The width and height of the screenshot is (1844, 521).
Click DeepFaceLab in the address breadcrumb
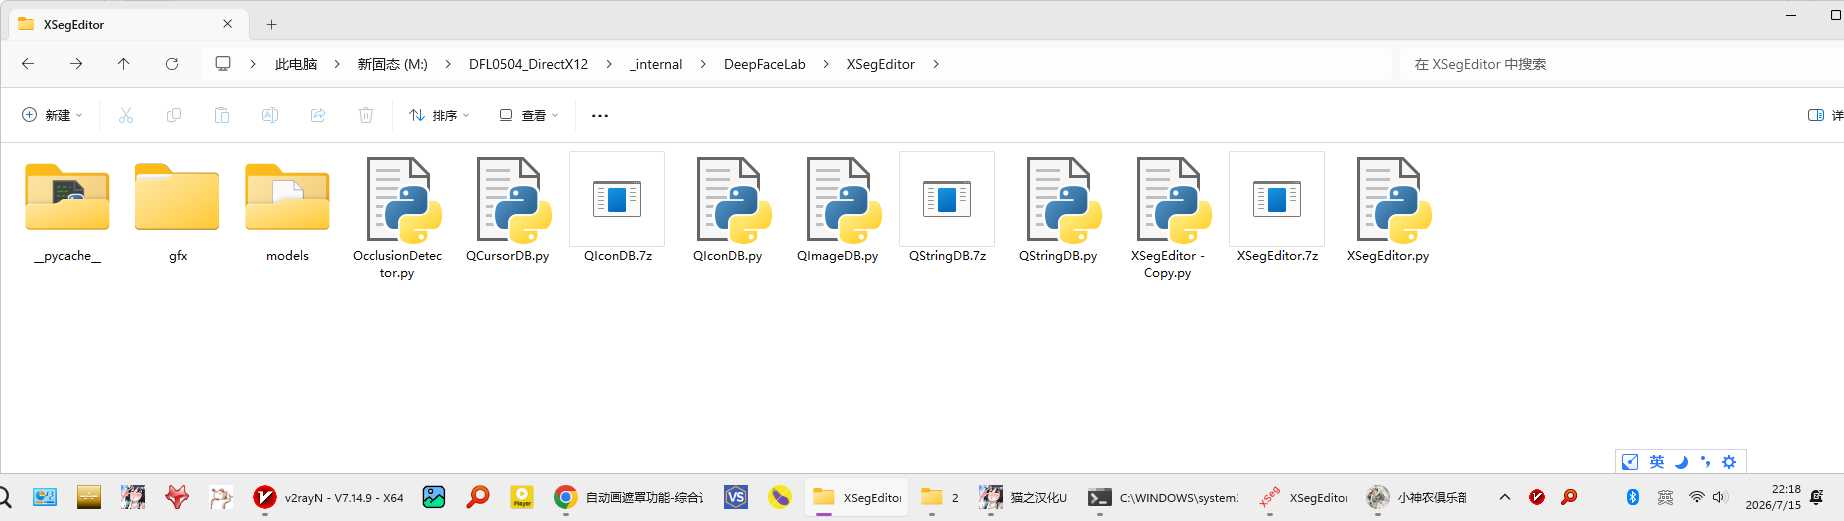(764, 64)
